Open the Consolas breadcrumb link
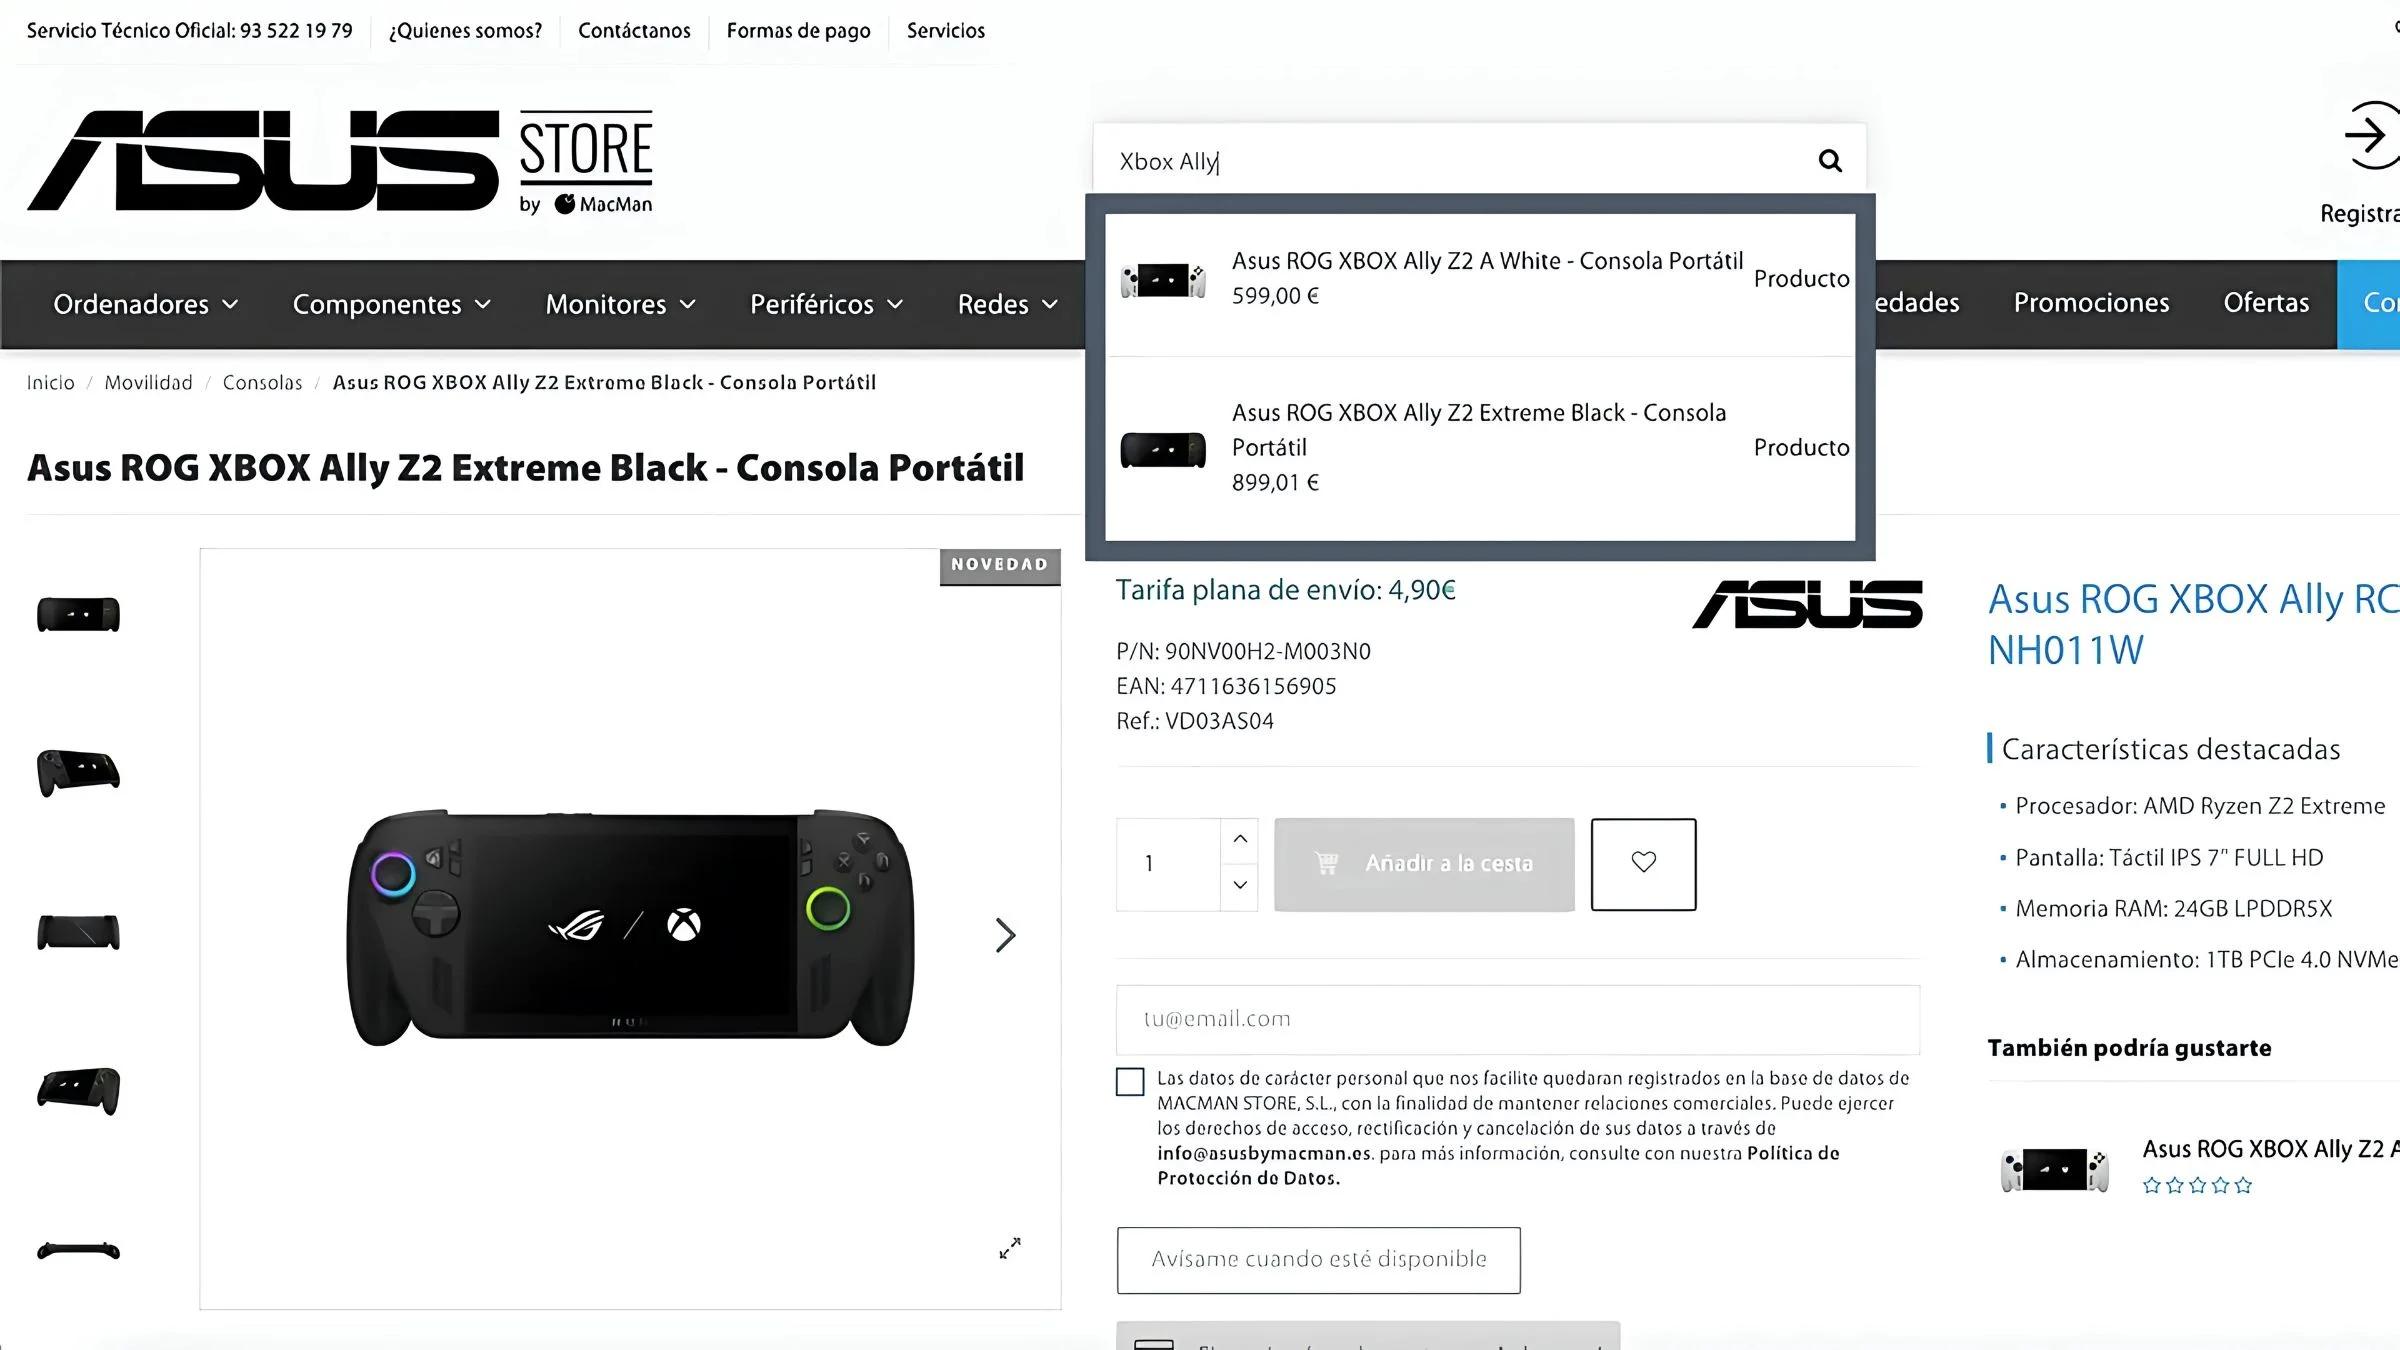The image size is (2400, 1350). 262,383
